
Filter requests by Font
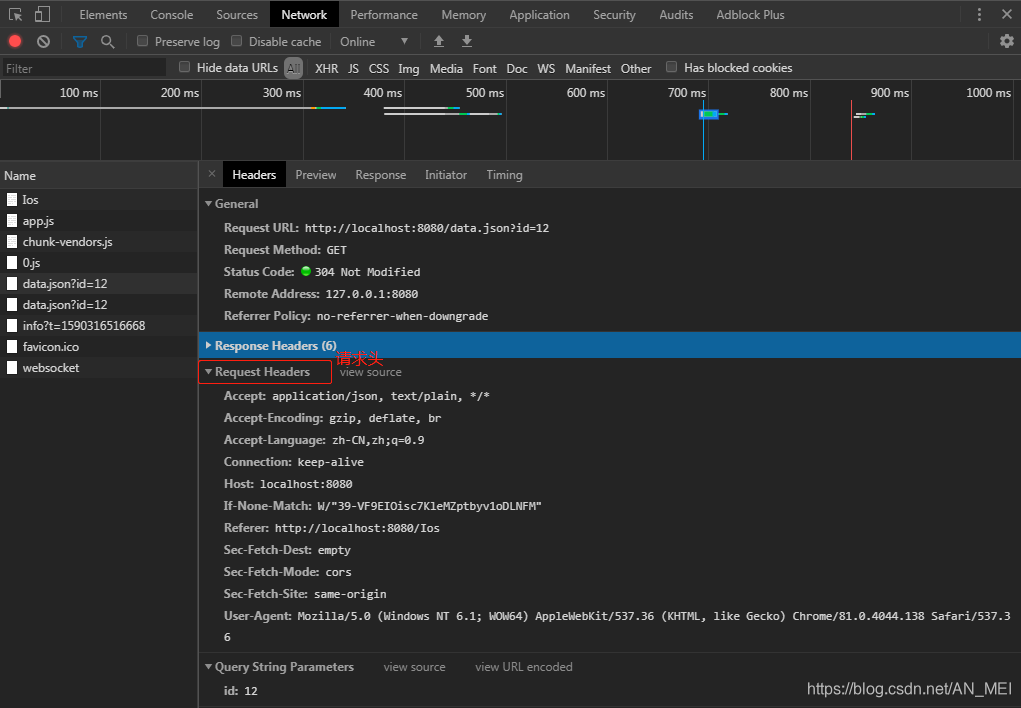tap(484, 68)
